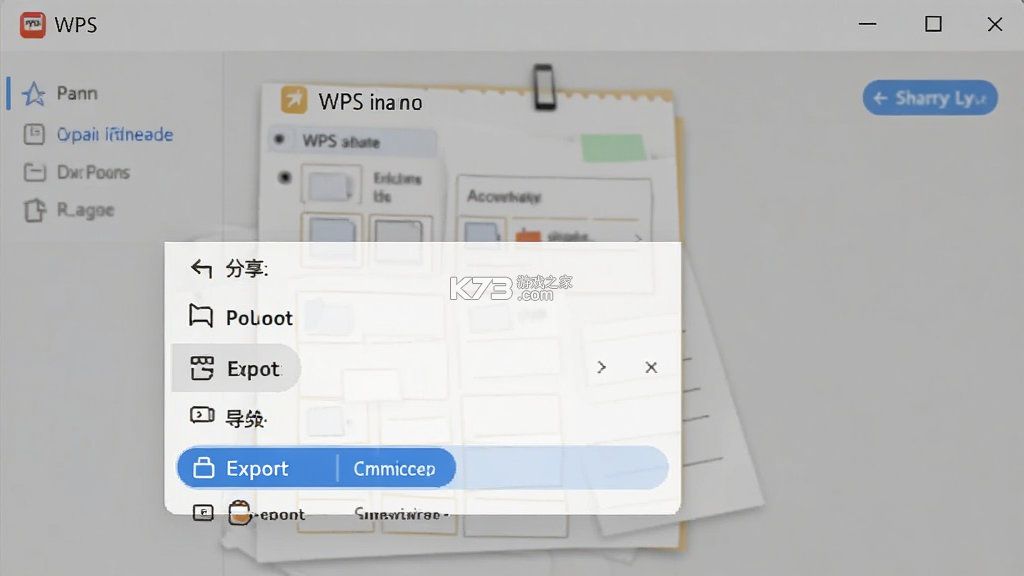
Task: Close the popup with the X button
Action: point(651,367)
